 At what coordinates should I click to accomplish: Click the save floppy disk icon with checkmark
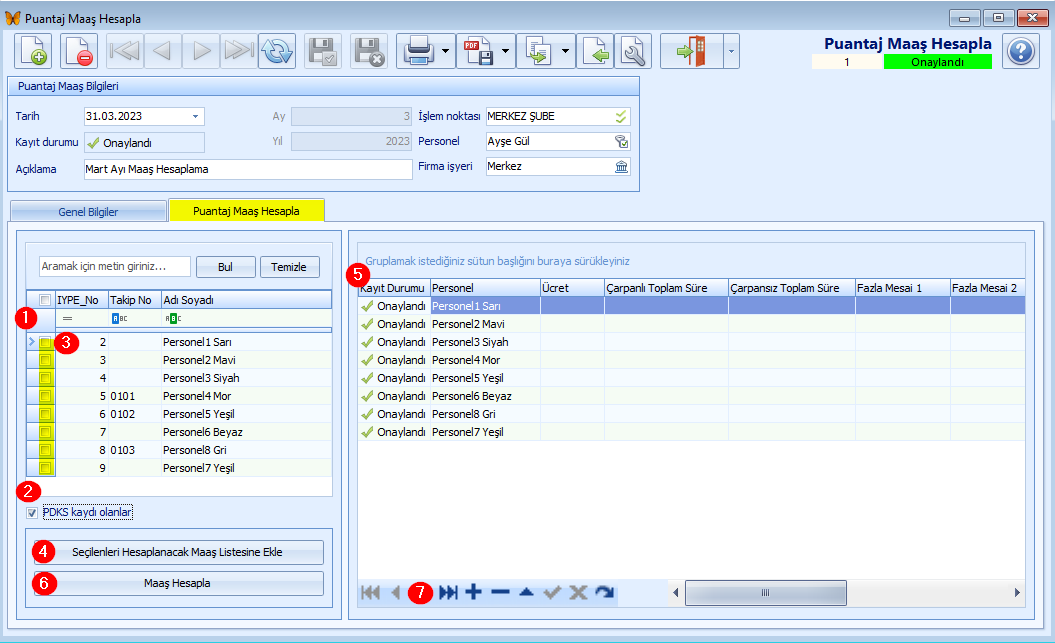(323, 51)
